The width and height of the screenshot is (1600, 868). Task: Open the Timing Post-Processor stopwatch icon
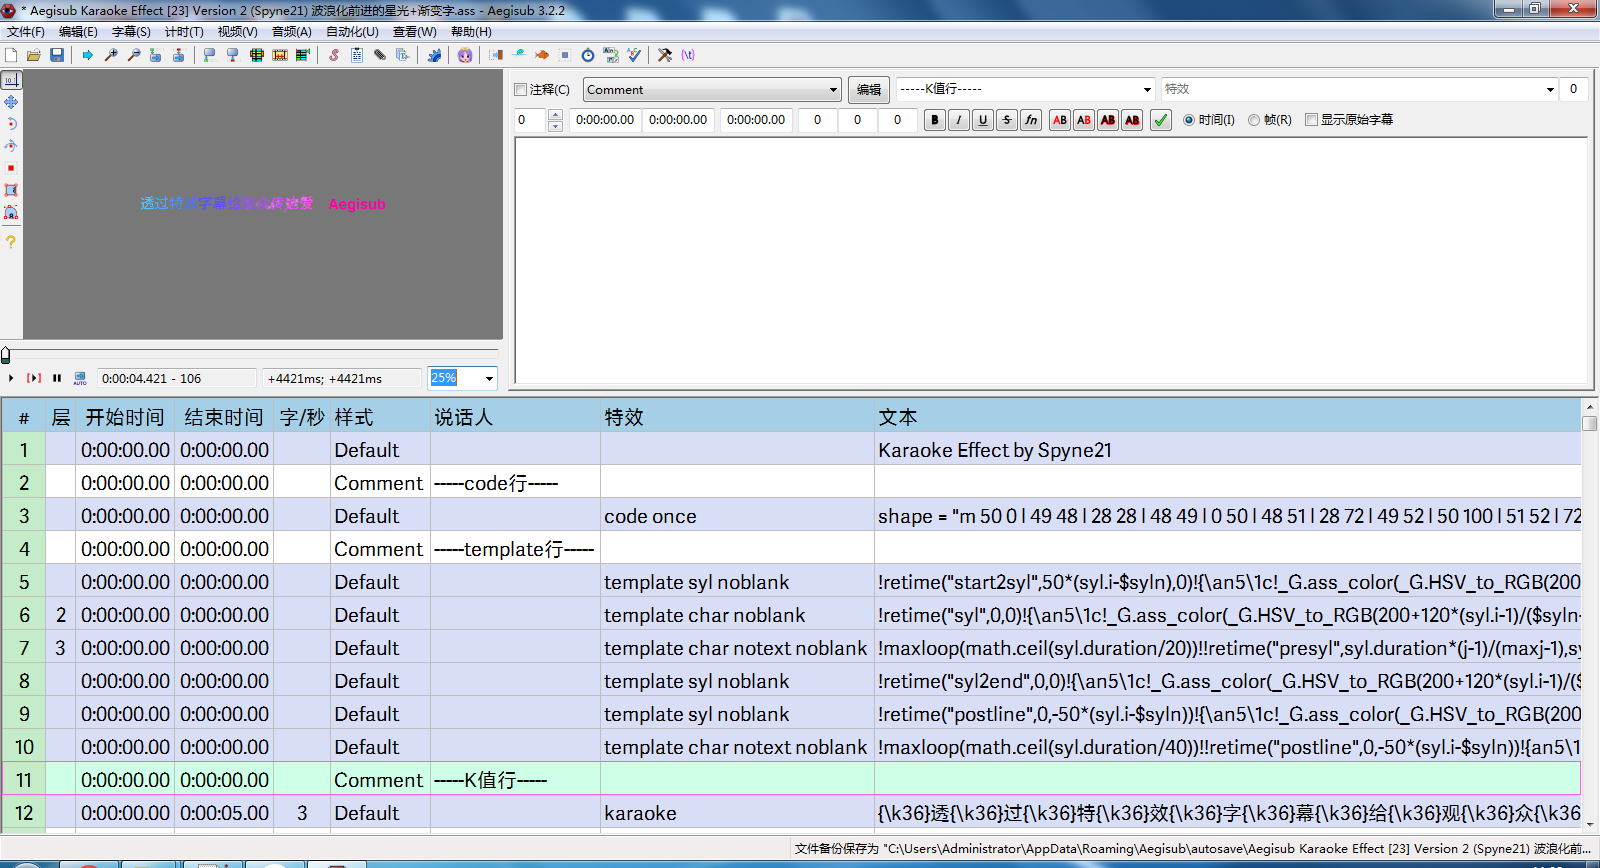[x=588, y=55]
